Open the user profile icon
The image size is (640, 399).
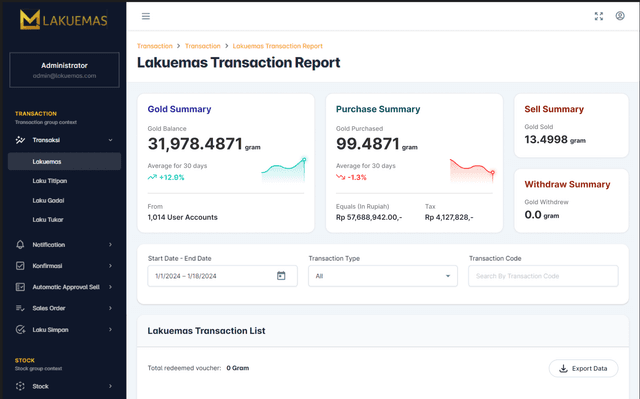(620, 16)
